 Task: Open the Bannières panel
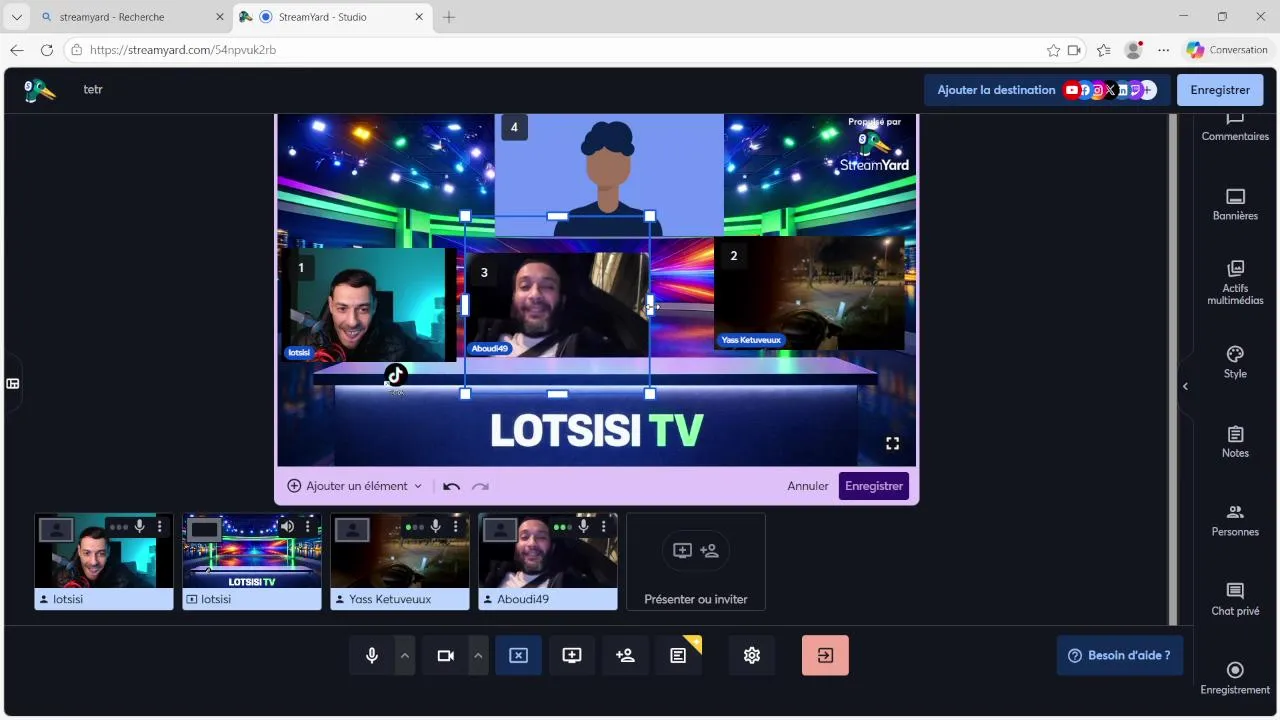pos(1235,204)
